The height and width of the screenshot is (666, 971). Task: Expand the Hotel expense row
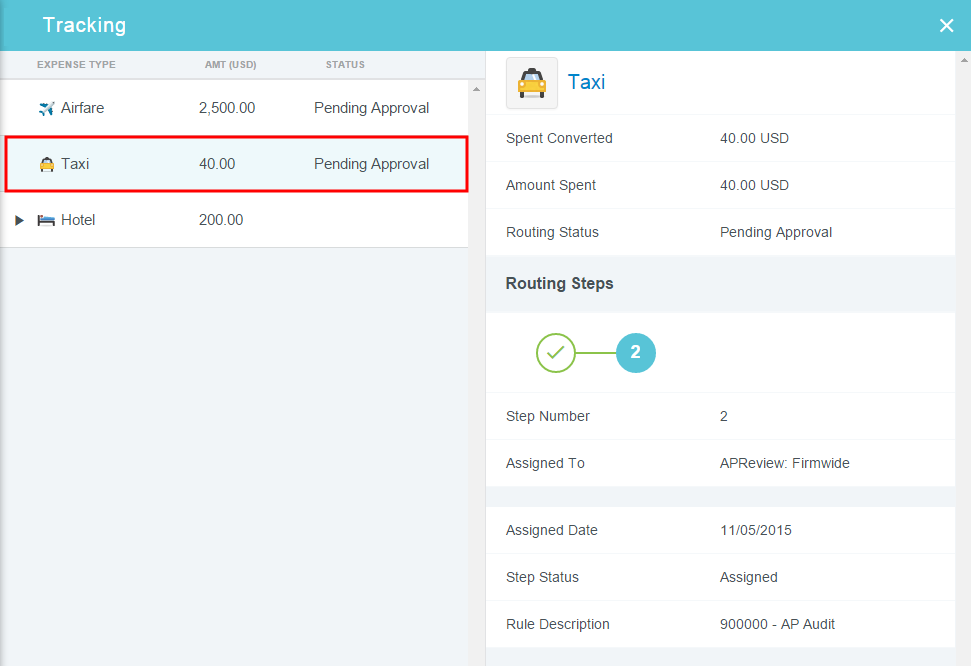pyautogui.click(x=19, y=220)
